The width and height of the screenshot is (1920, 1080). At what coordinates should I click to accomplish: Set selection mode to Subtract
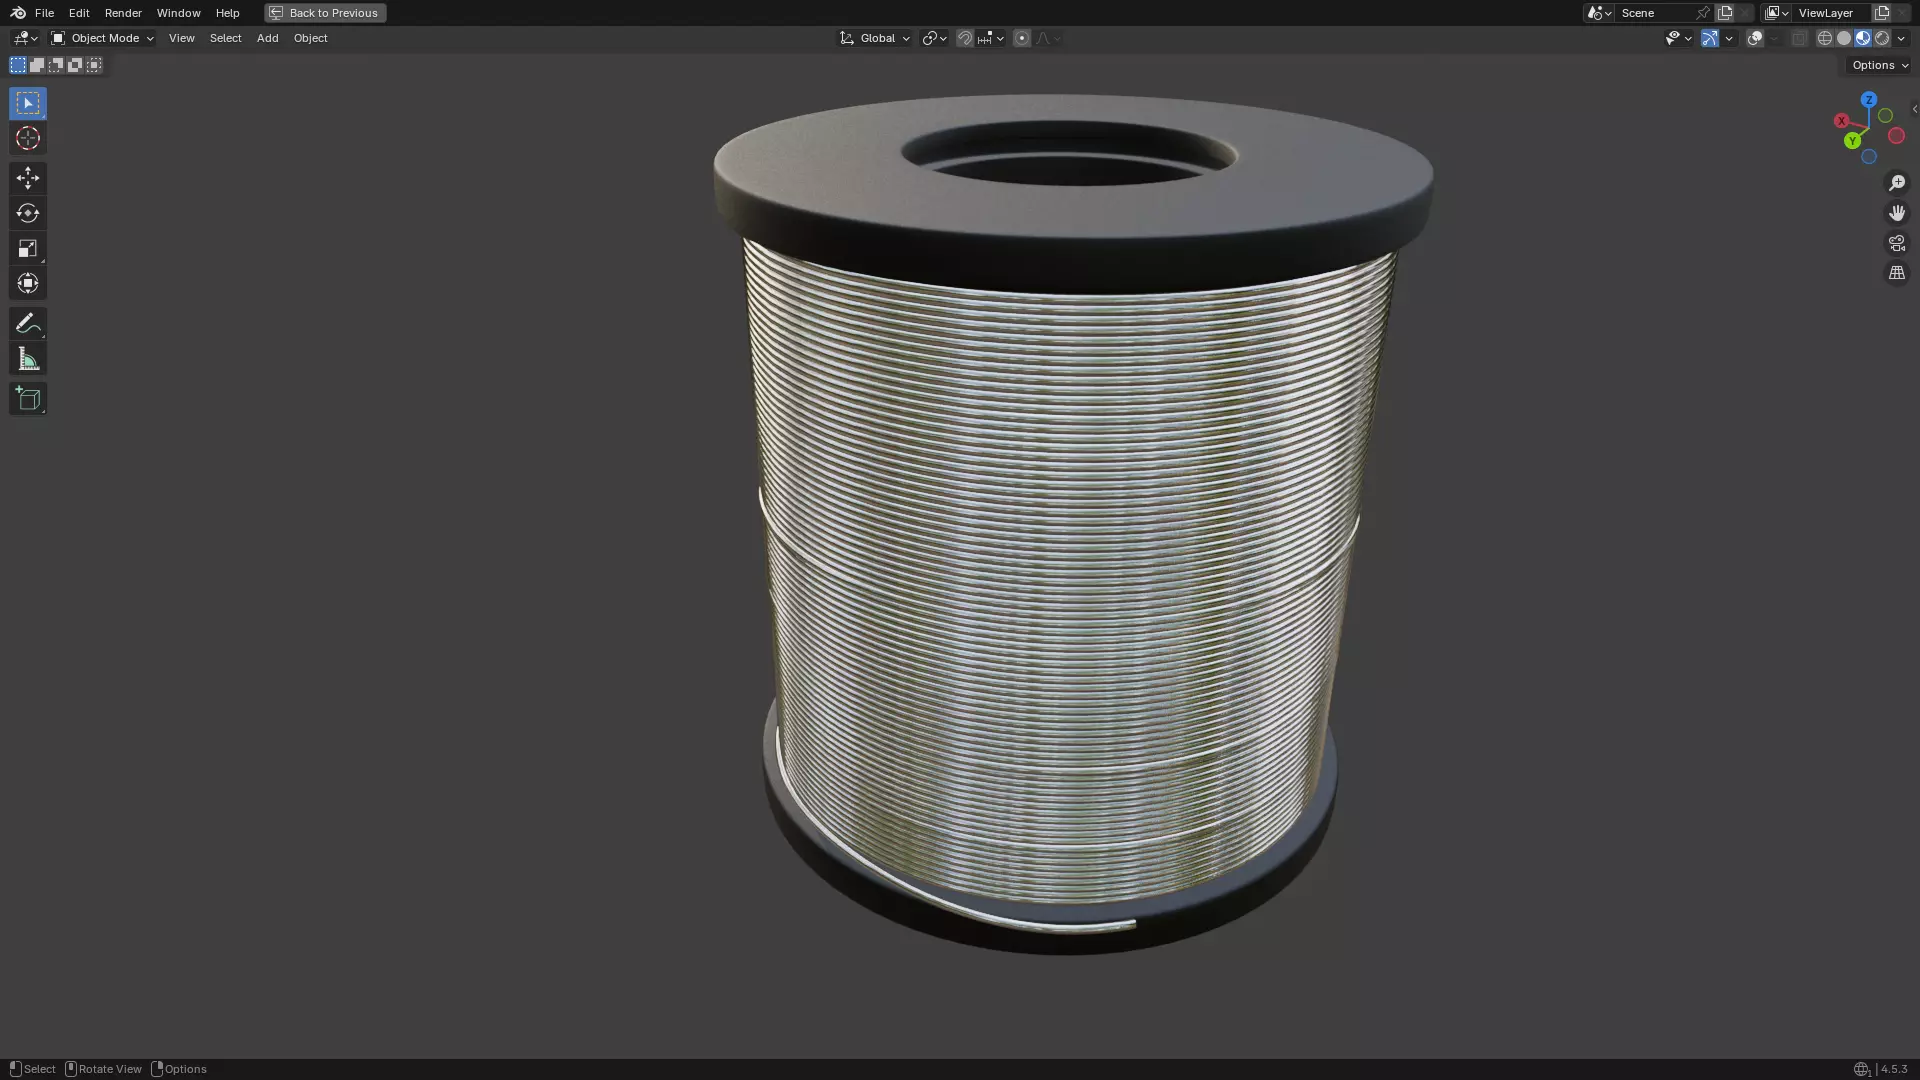click(56, 65)
